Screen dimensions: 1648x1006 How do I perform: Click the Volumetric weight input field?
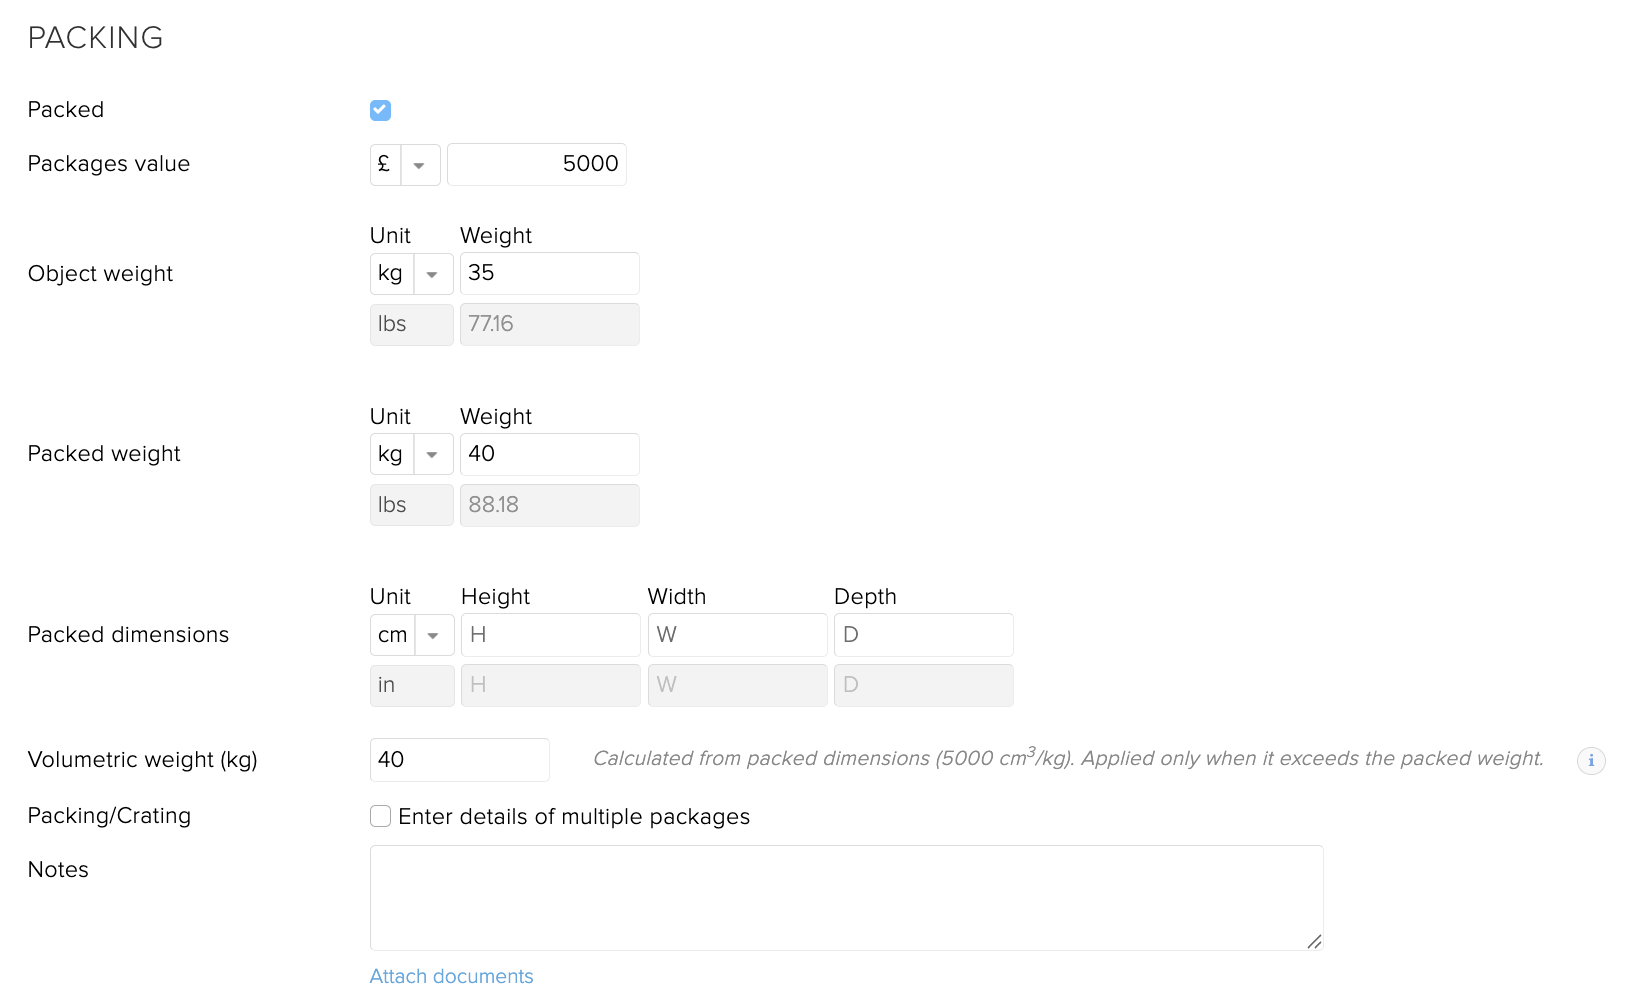(x=459, y=761)
